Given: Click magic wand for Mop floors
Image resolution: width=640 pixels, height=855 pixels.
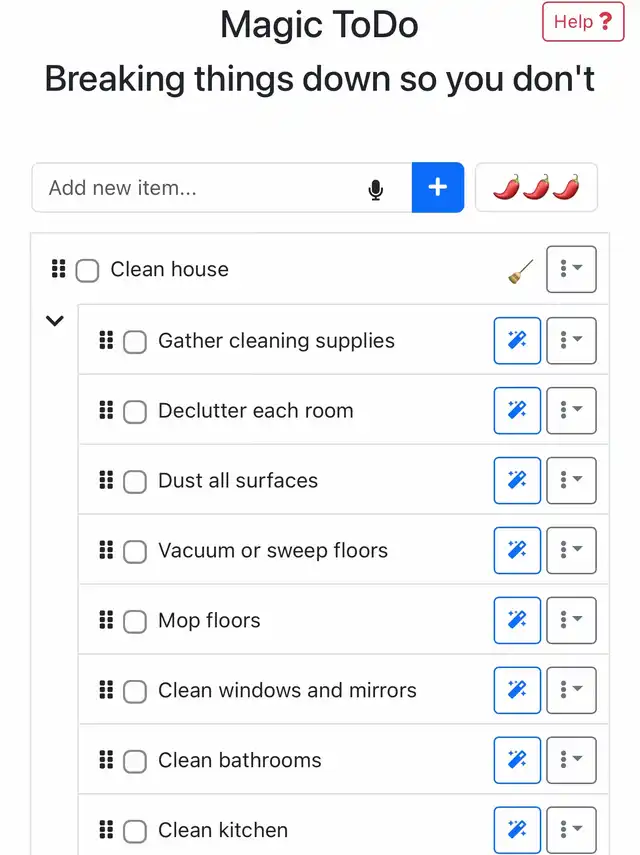Looking at the screenshot, I should [517, 621].
